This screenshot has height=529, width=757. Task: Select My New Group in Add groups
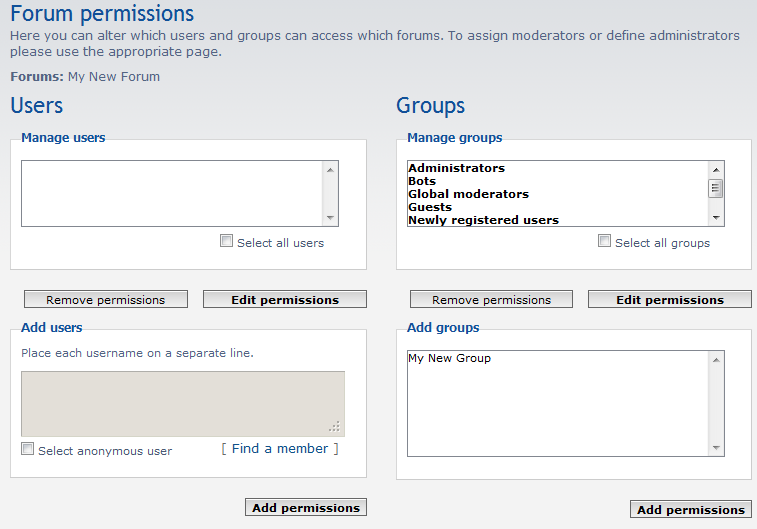tap(450, 358)
